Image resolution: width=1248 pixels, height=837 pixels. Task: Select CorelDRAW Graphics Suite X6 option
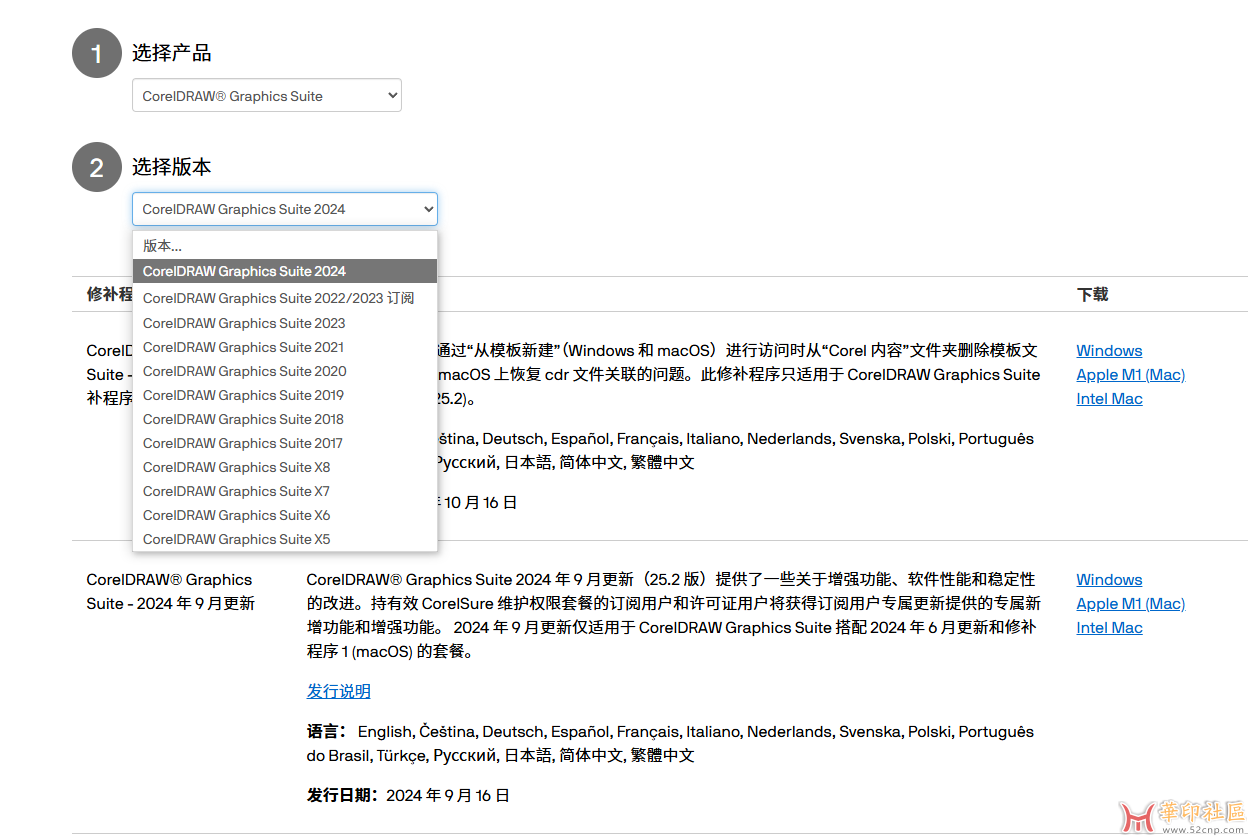click(x=285, y=515)
